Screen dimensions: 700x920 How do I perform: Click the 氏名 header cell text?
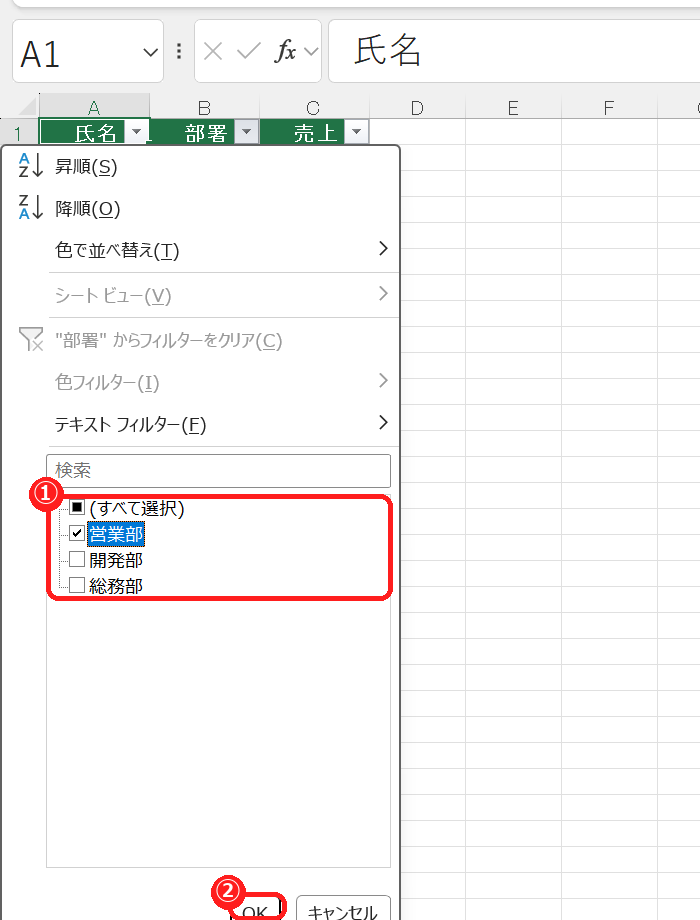coord(96,133)
